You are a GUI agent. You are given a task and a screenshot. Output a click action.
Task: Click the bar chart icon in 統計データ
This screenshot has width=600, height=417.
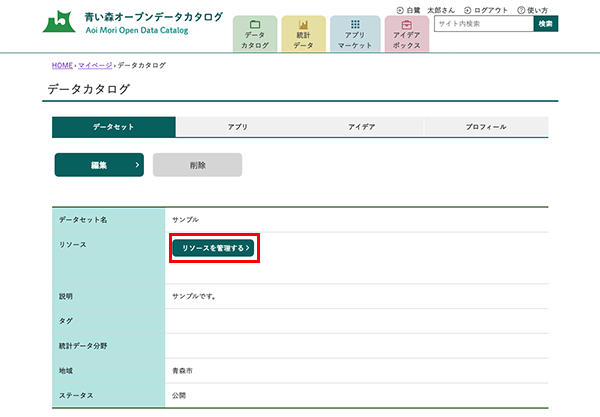pyautogui.click(x=303, y=25)
